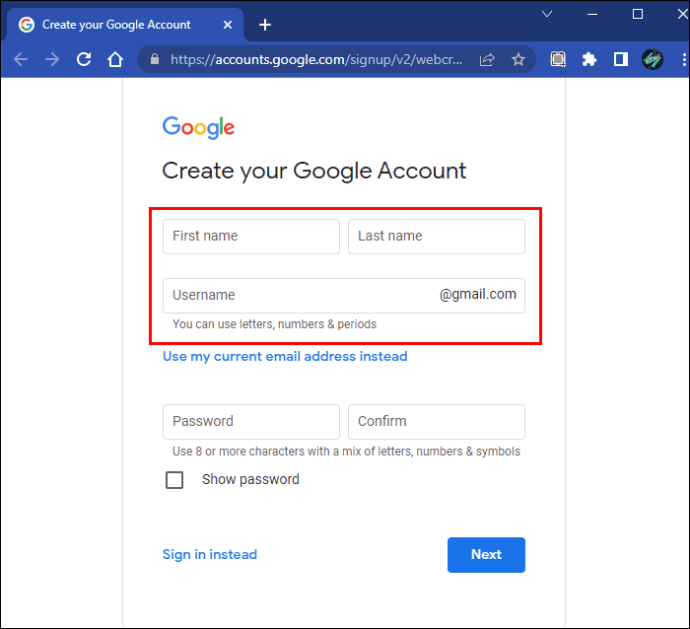Screen dimensions: 690x629
Task: Toggle the browser side panel icon
Action: 620,60
